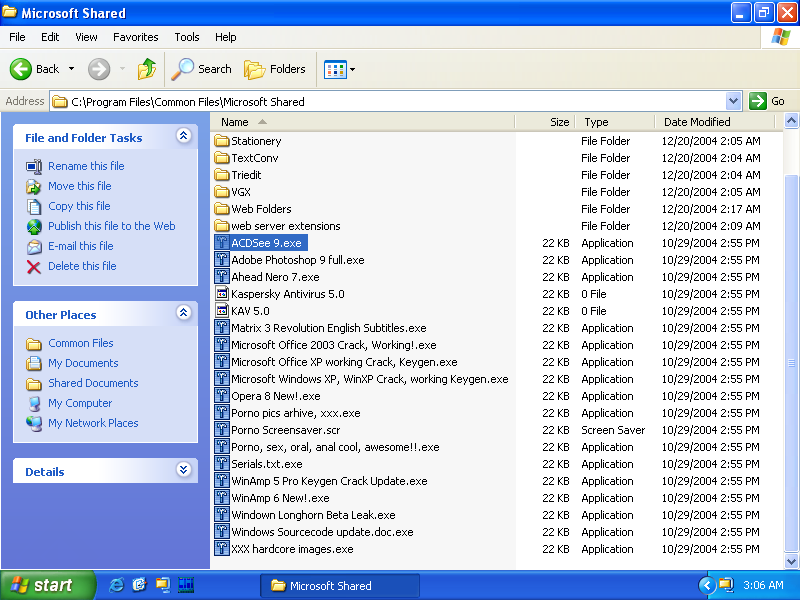Open the Search pane
Viewport: 800px width, 600px height.
tap(202, 69)
